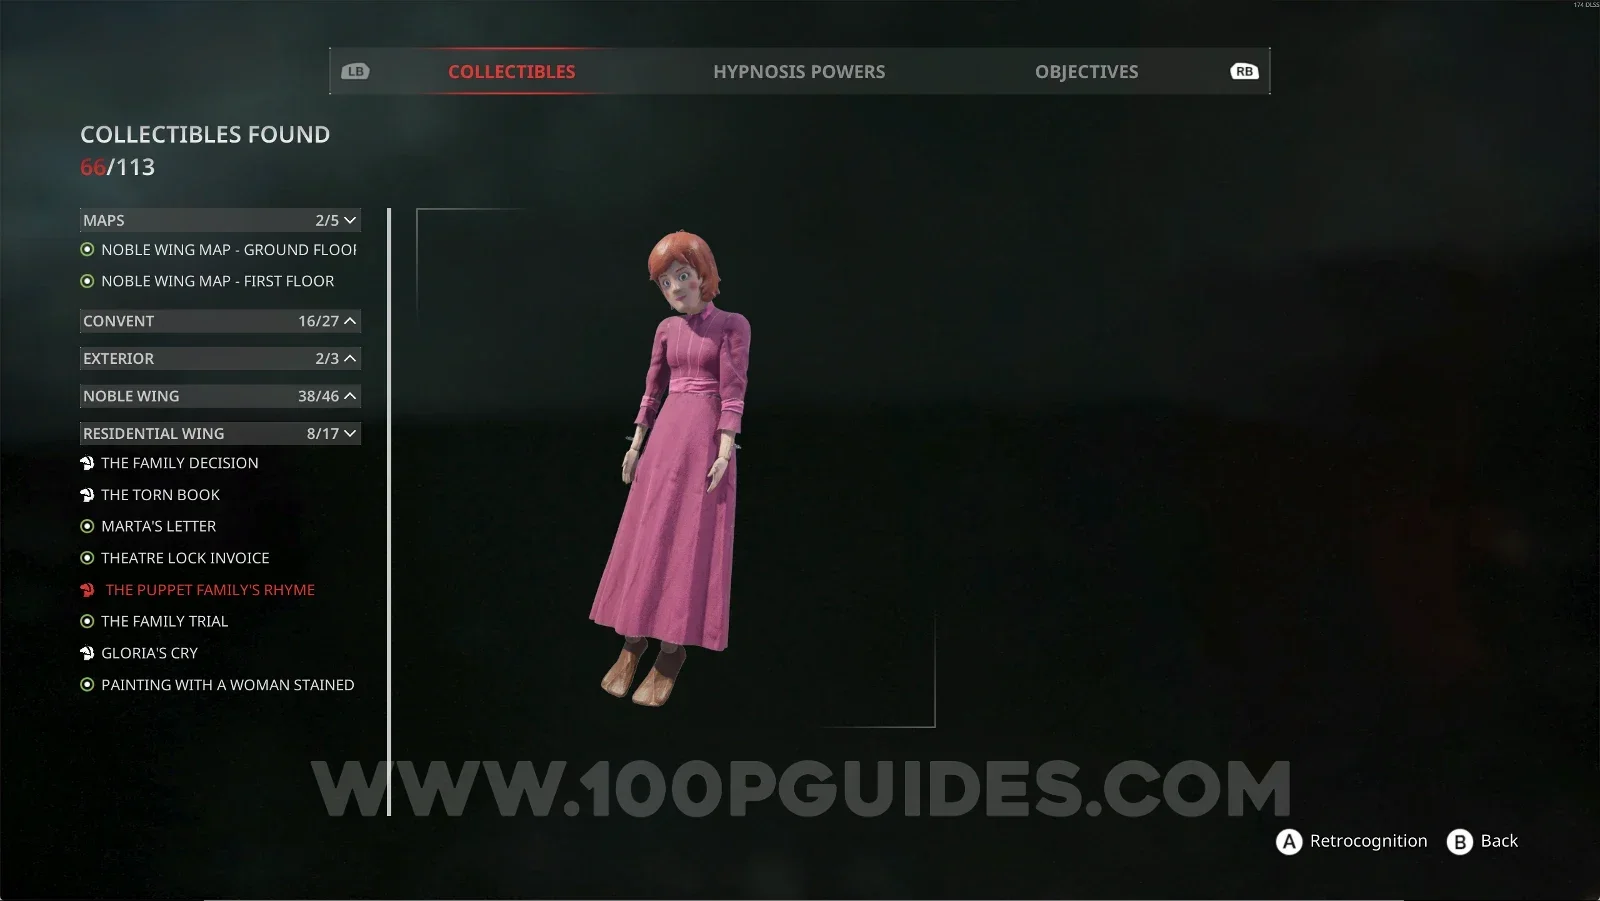The height and width of the screenshot is (901, 1600).
Task: Click red icon next to The Puppet Family's Rhyme
Action: (87, 590)
